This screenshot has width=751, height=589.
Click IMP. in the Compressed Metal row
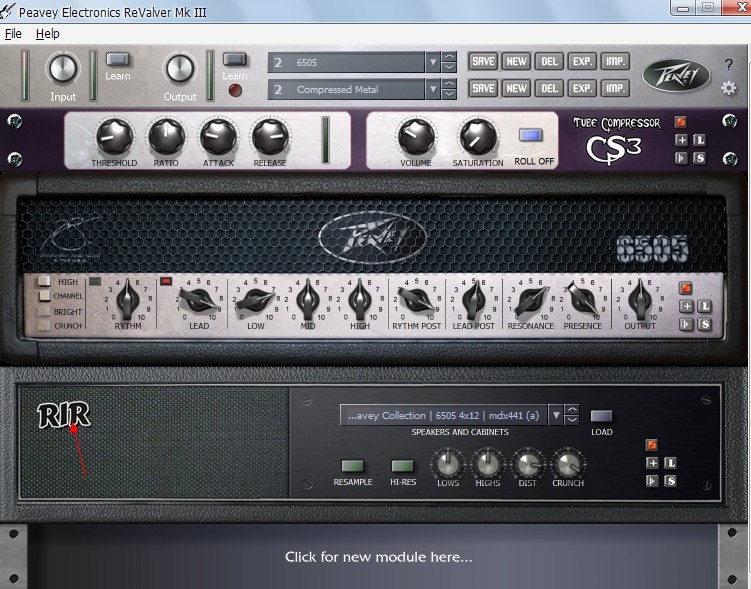(x=615, y=88)
